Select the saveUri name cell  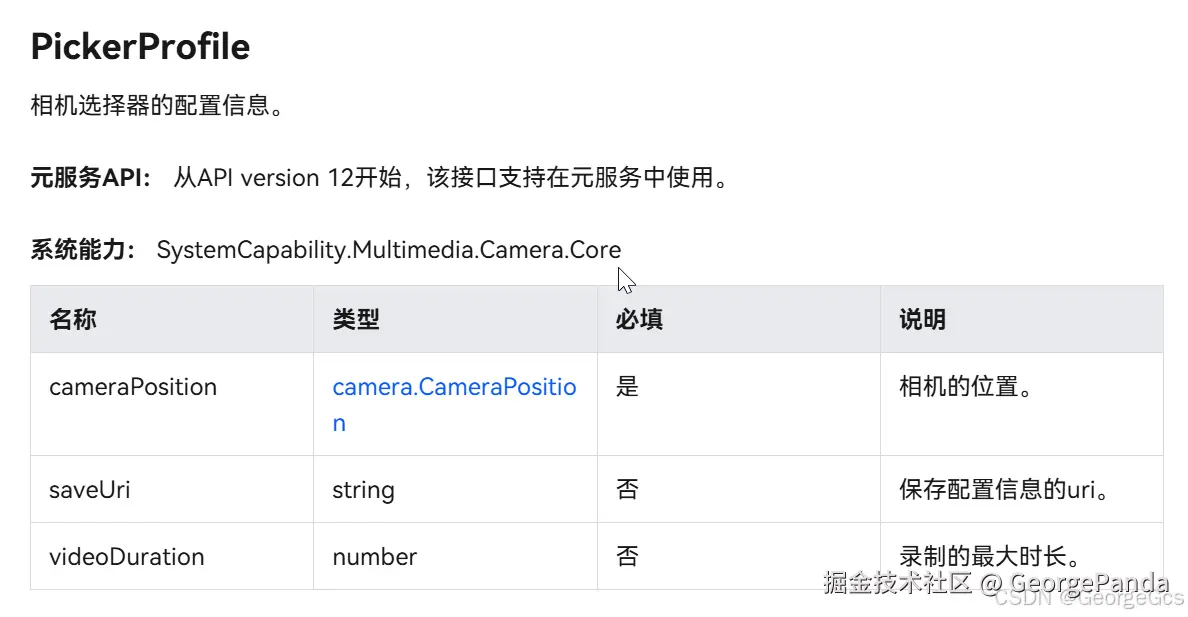click(90, 490)
